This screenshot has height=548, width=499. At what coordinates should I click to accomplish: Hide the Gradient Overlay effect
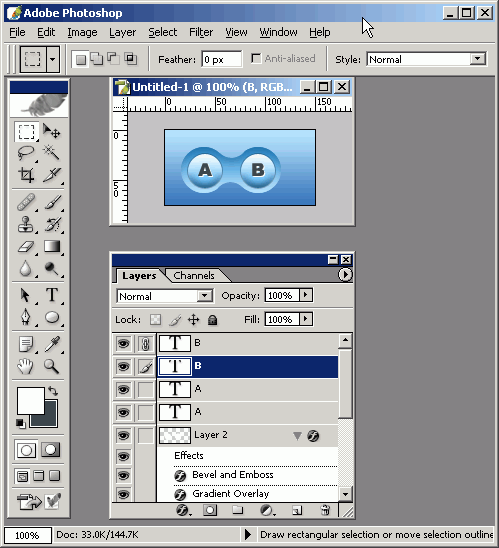click(123, 495)
